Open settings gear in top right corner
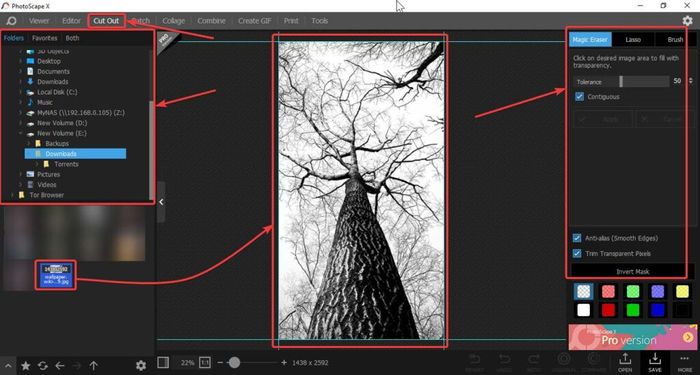 tap(688, 21)
